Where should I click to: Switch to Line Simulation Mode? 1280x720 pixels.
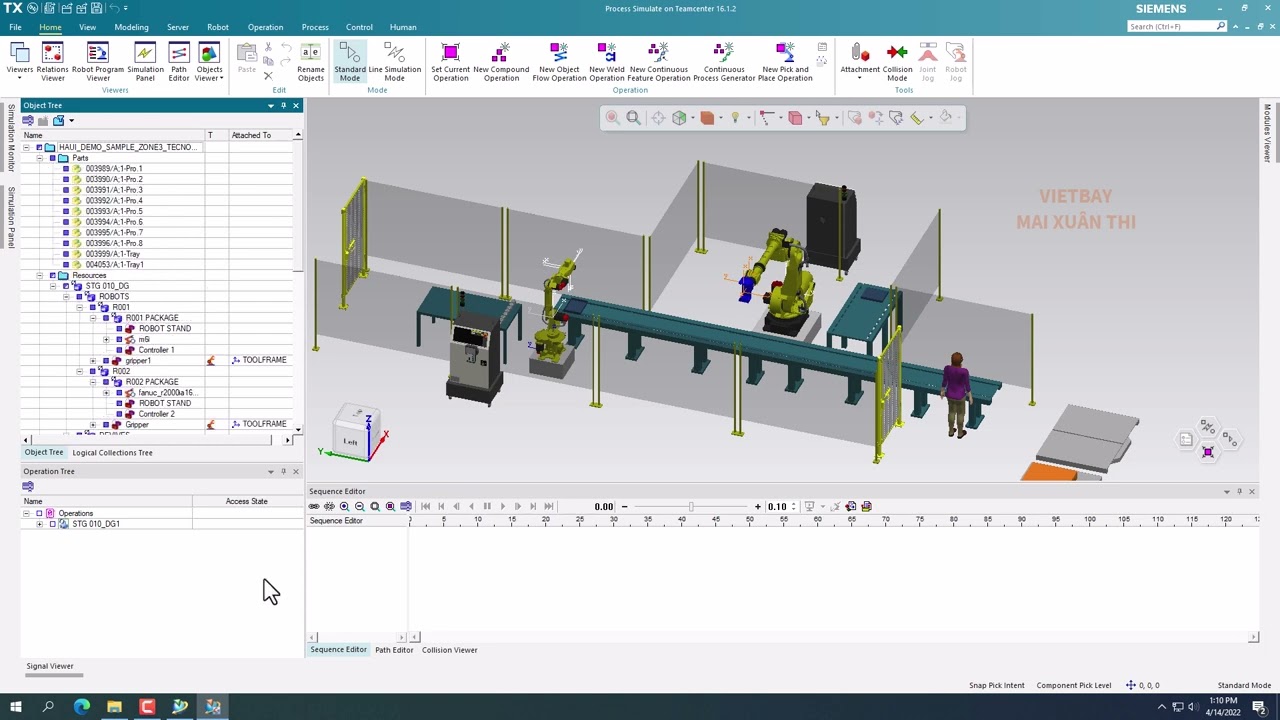(395, 62)
